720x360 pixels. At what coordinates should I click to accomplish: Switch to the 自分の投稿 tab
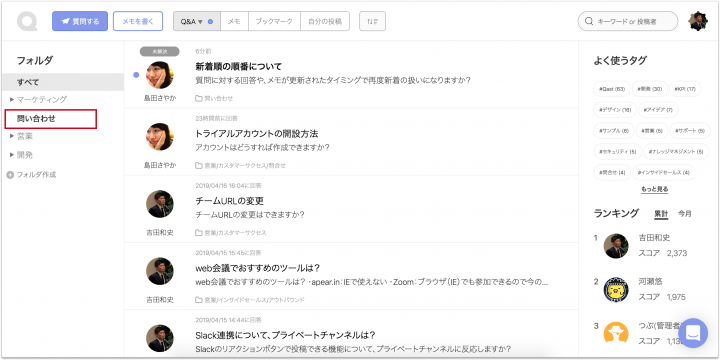[x=325, y=21]
